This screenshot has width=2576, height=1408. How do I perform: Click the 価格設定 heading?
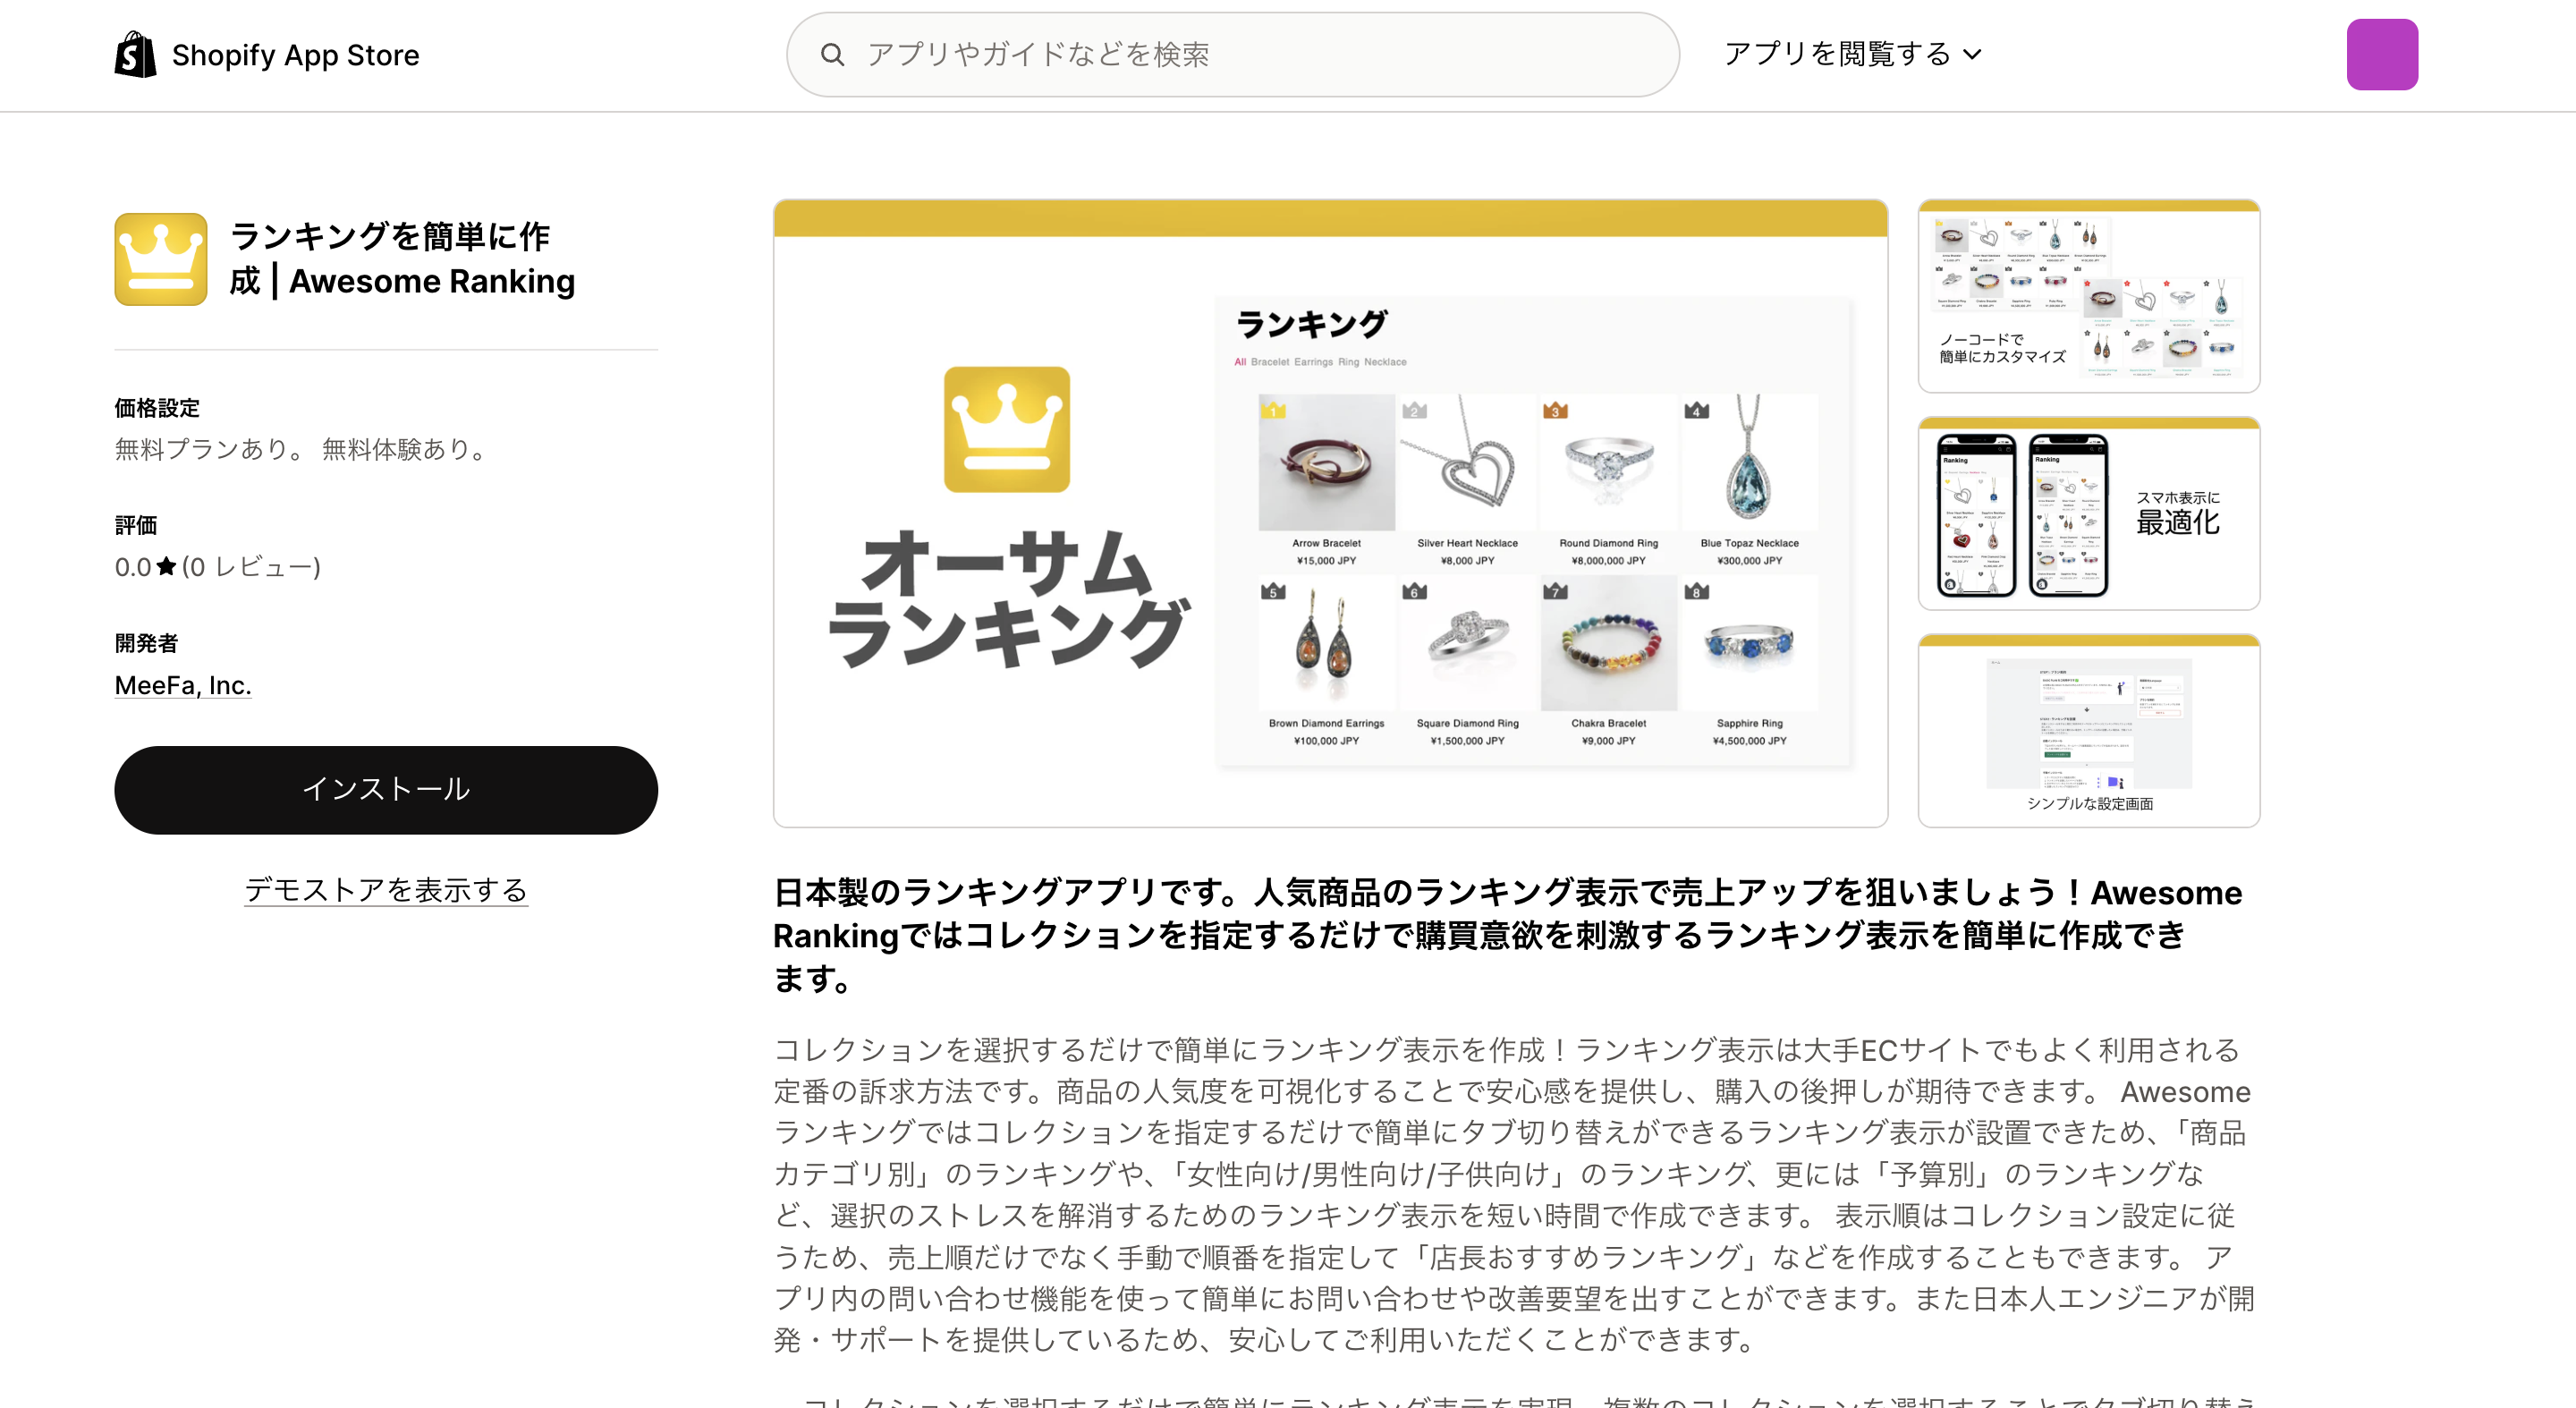pos(157,408)
